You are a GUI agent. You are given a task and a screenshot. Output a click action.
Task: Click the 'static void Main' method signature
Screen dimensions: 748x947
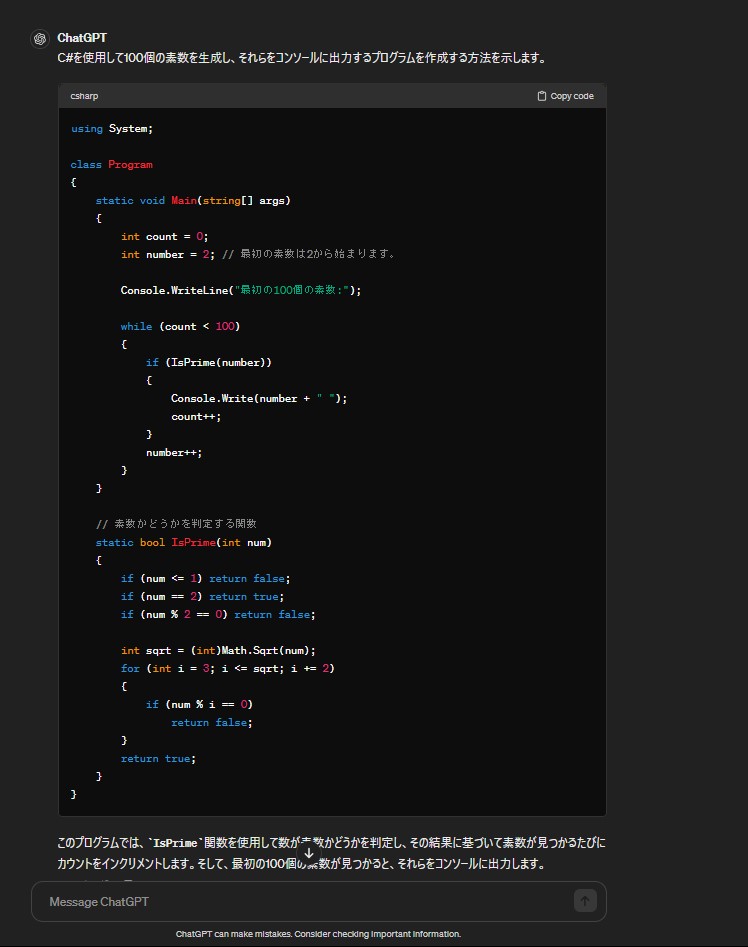point(193,200)
